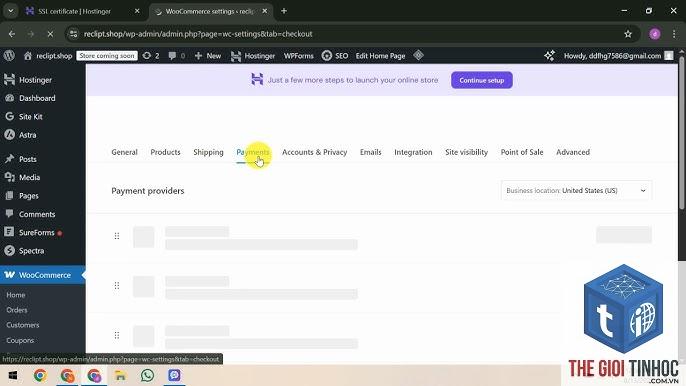
Task: Bookmark this page with the star
Action: click(628, 34)
